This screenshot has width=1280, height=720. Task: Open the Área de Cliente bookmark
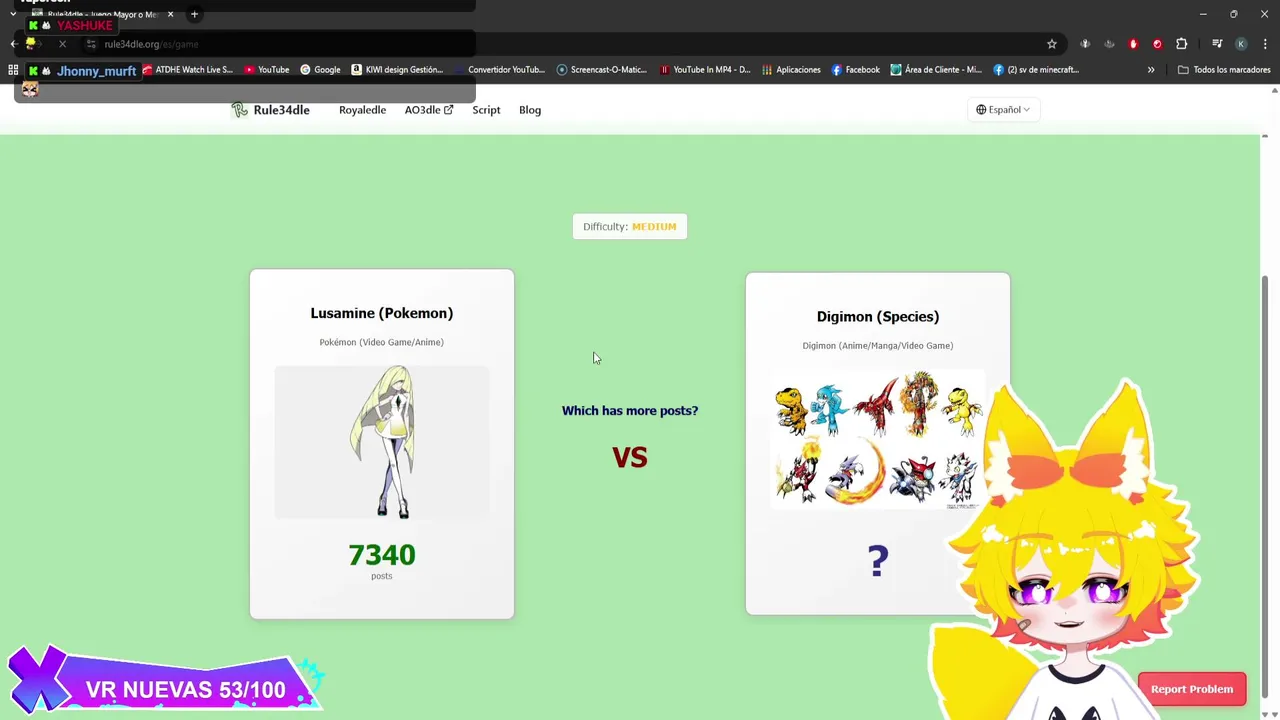click(936, 70)
